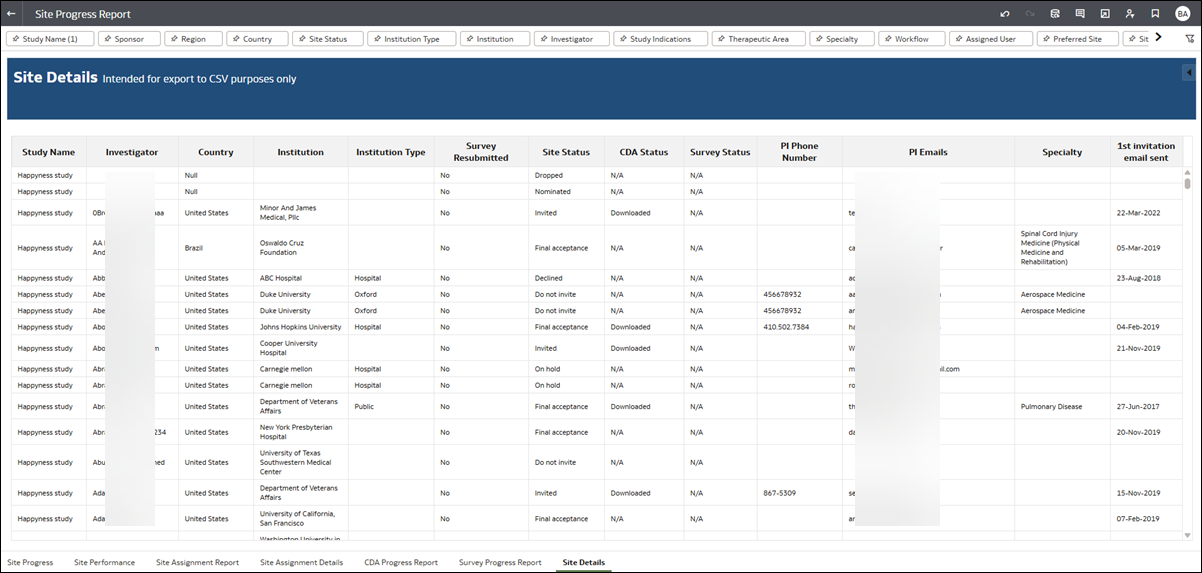This screenshot has width=1202, height=573.
Task: Click the bookmark icon
Action: (1155, 14)
